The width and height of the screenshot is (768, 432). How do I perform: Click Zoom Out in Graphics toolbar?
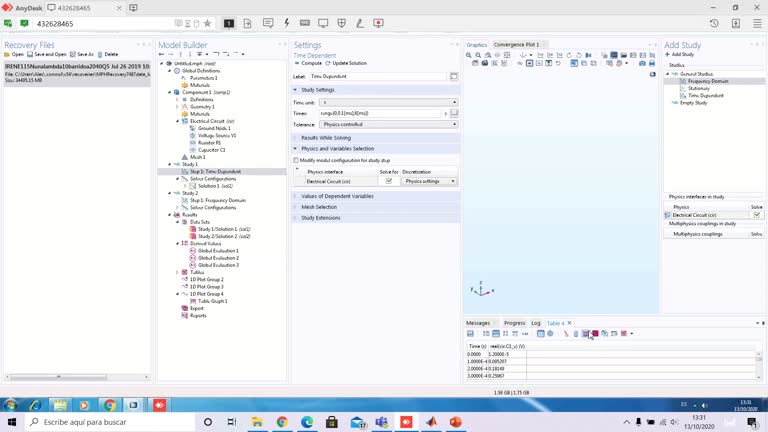coord(478,55)
